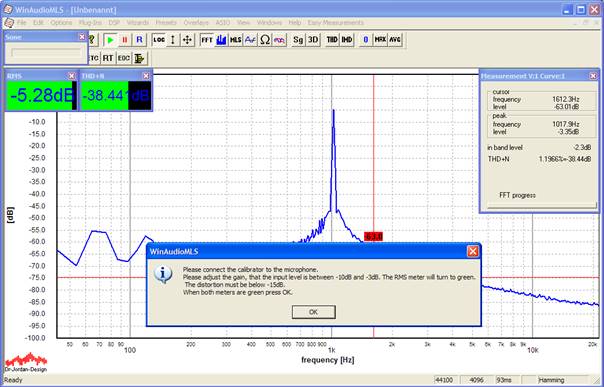Pause measurement with the red pause icon

(125, 40)
